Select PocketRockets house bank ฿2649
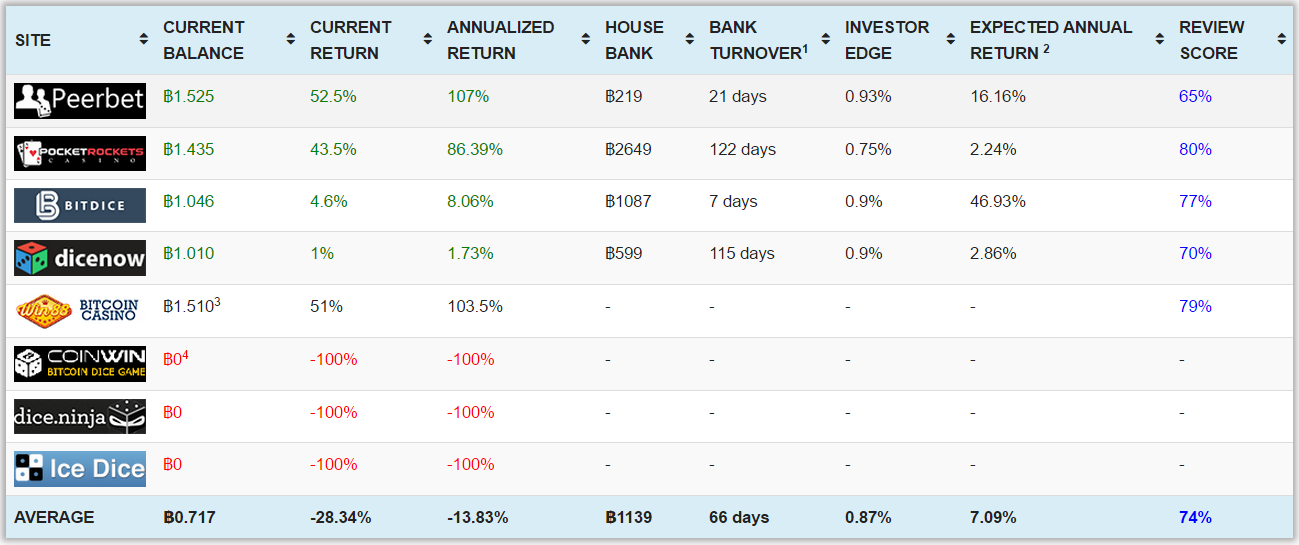This screenshot has width=1299, height=545. [628, 150]
